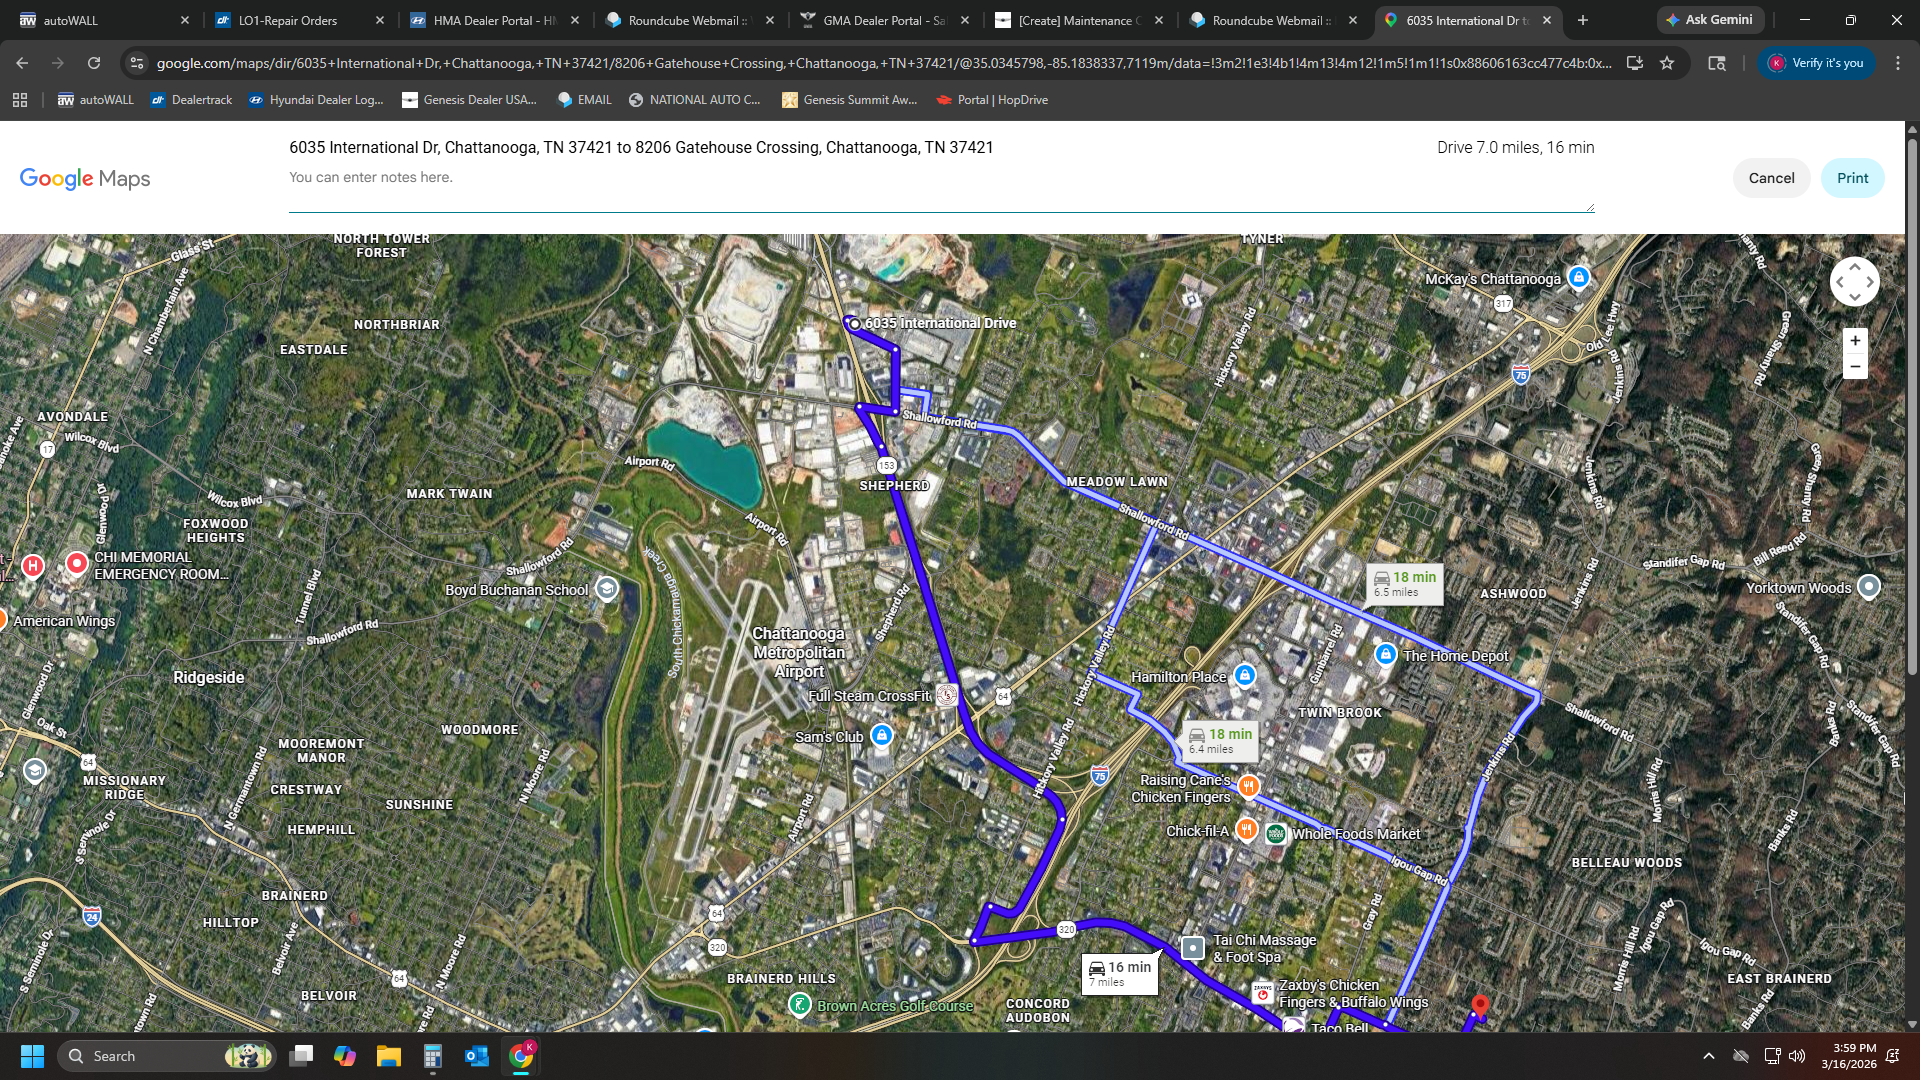This screenshot has width=1920, height=1080.
Task: Cancel the print view
Action: coord(1771,178)
